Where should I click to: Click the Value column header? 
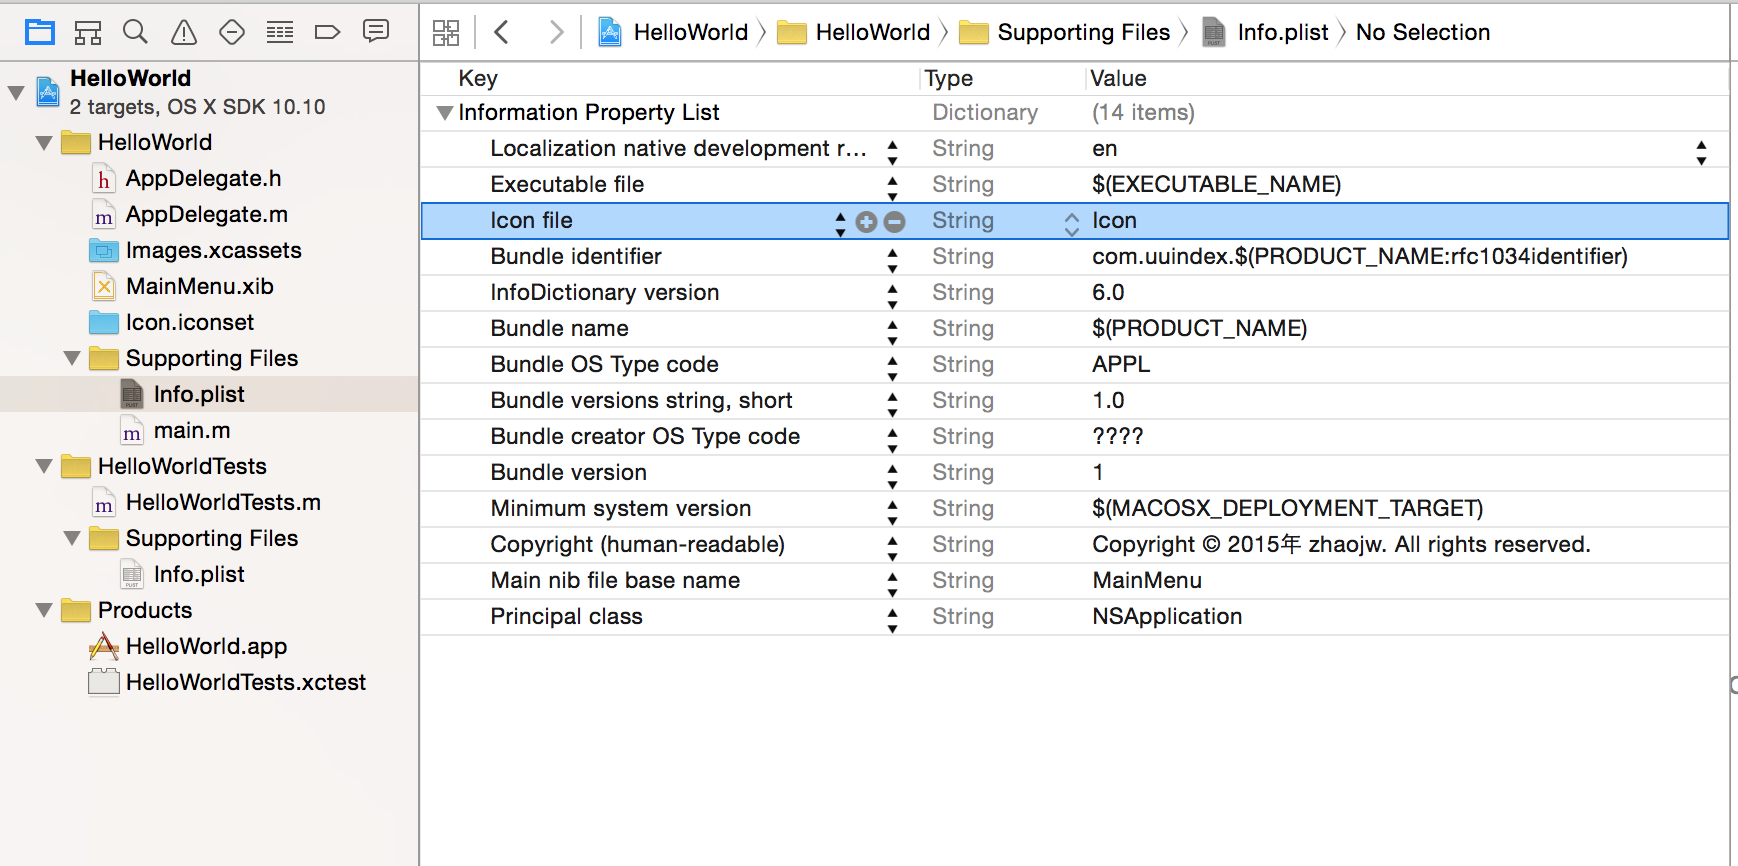coord(1118,78)
